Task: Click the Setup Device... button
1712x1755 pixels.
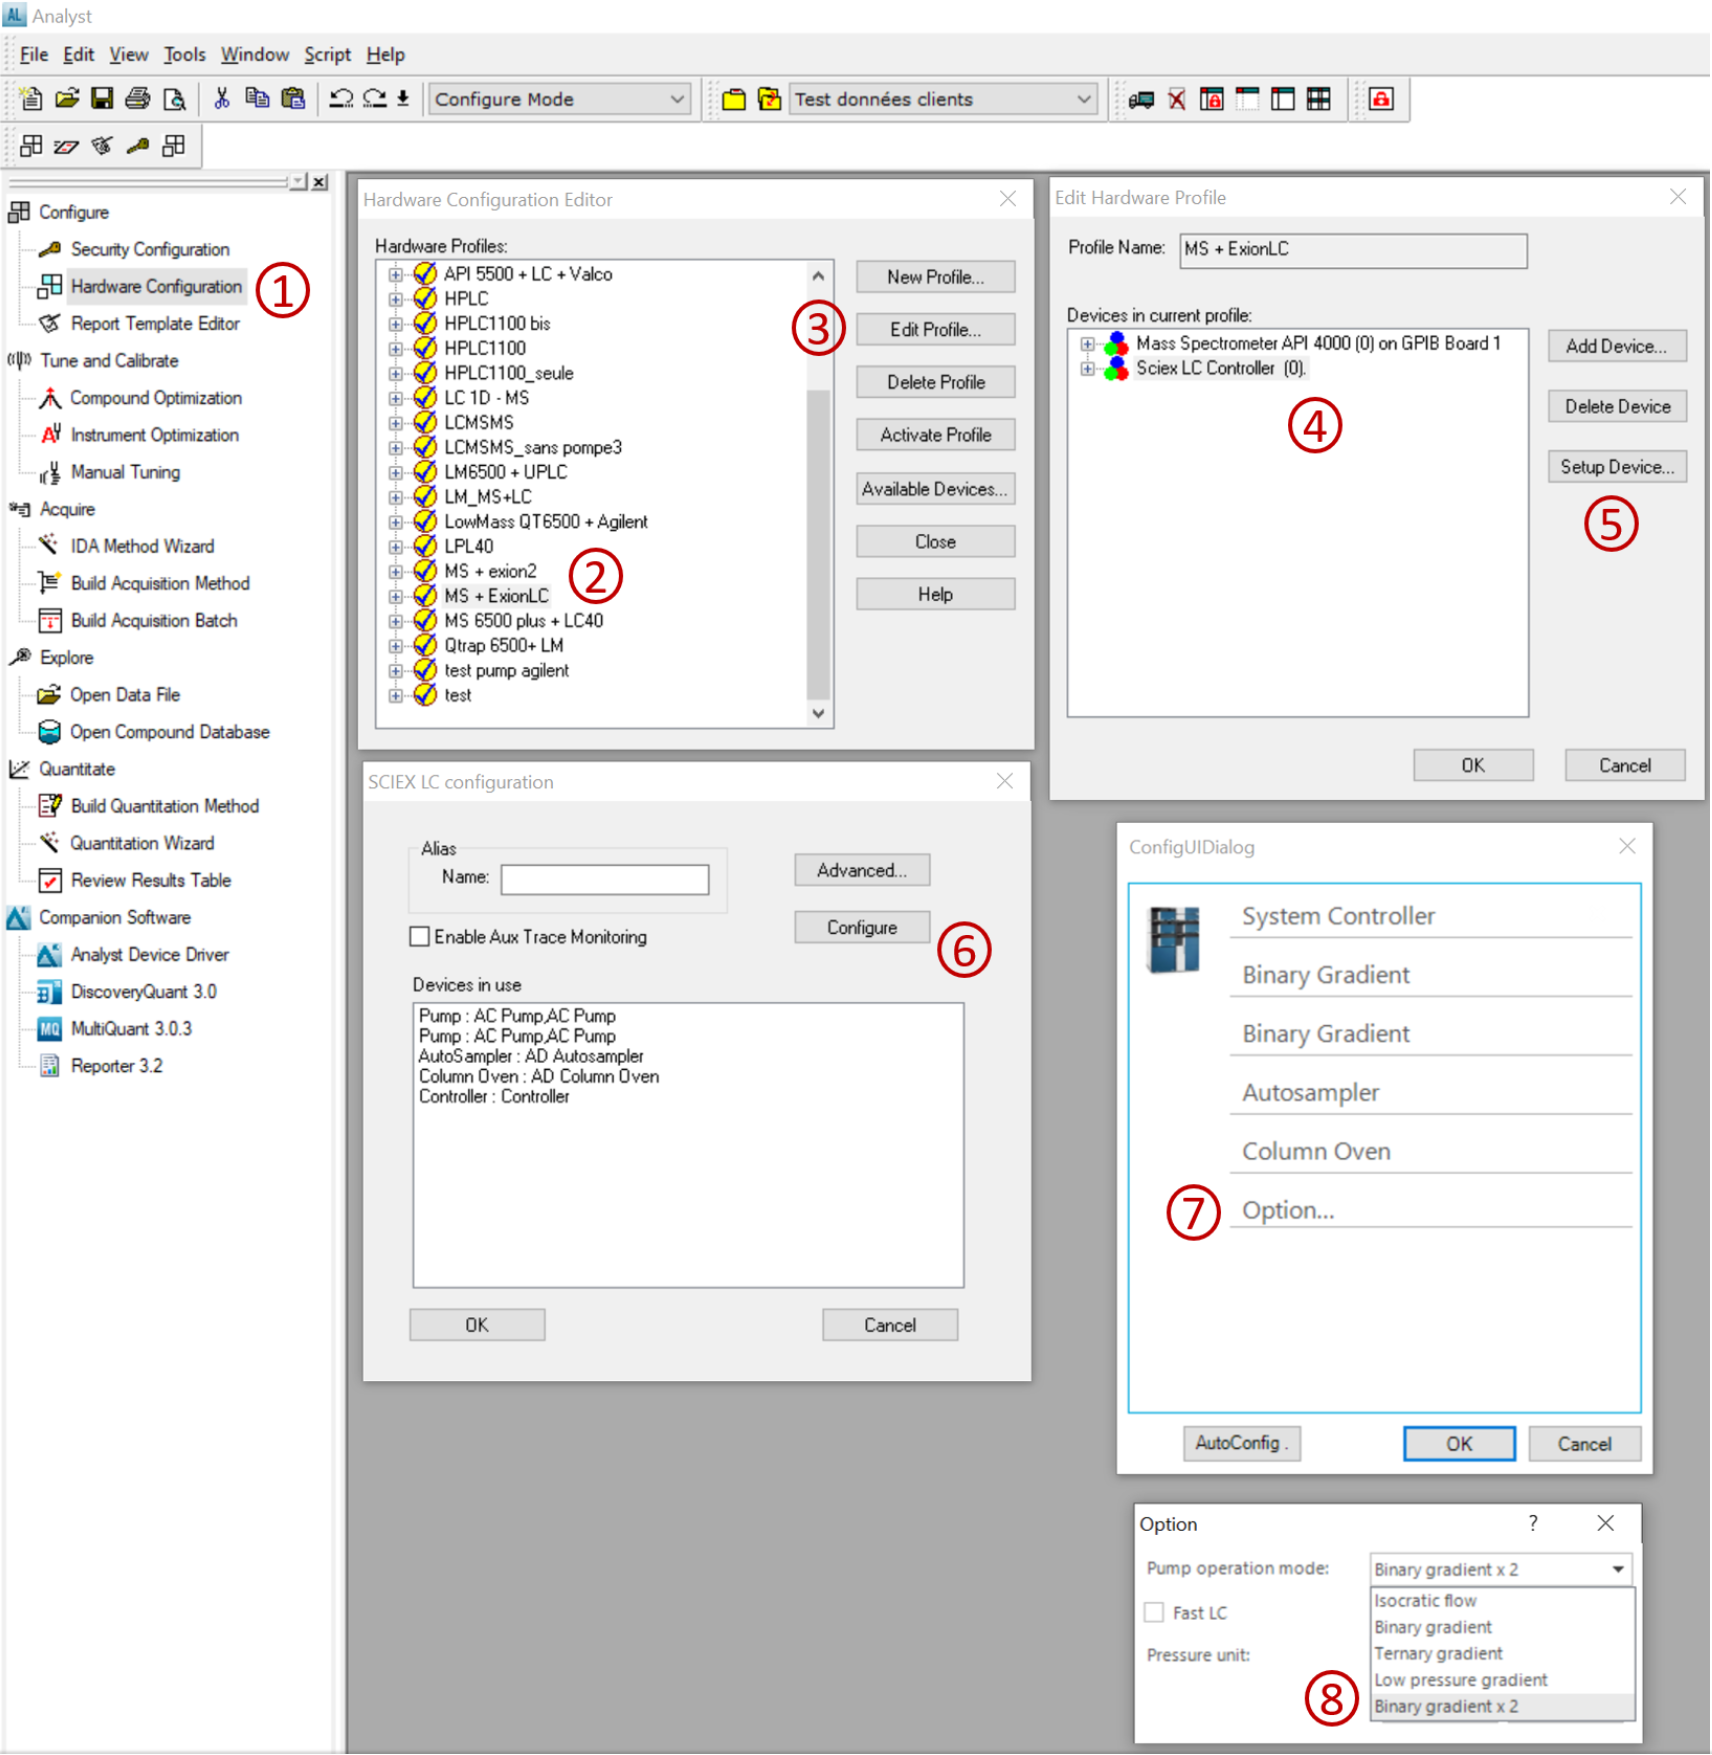Action: coord(1617,467)
